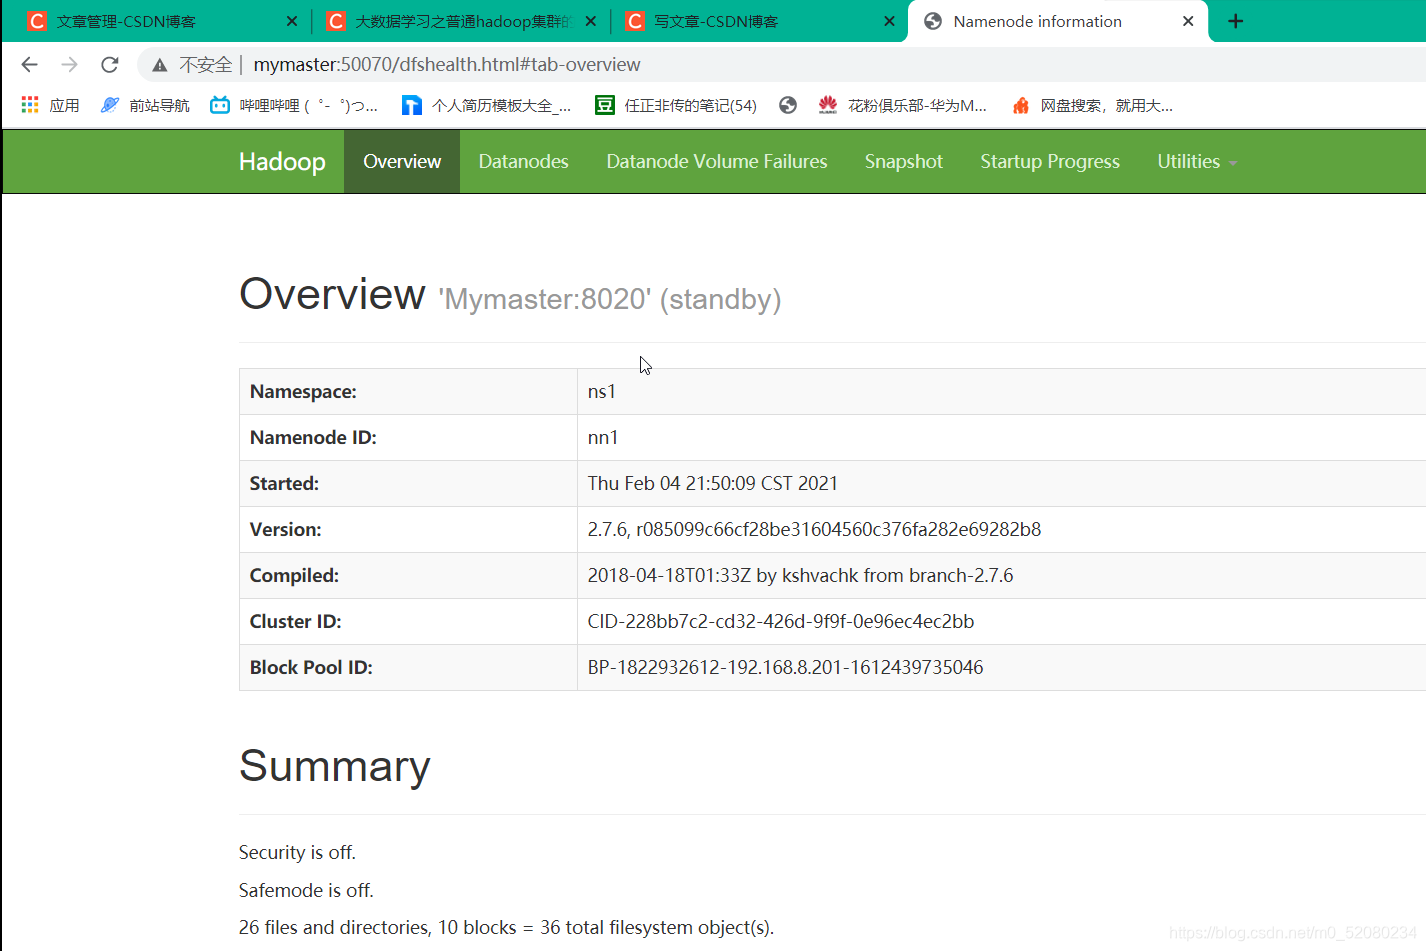Click the Block Pool ID value

coord(785,667)
